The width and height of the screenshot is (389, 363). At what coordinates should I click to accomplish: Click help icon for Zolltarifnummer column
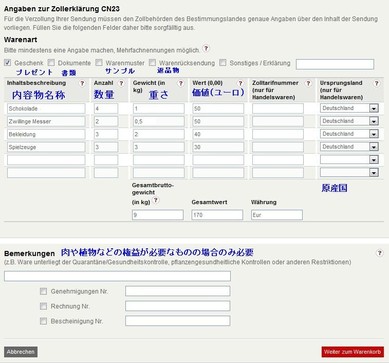[308, 83]
